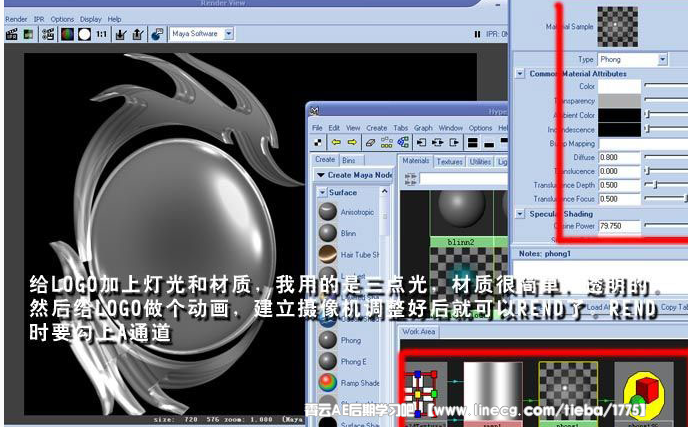Viewport: 688px width, 427px height.
Task: Create a Phong material
Action: click(x=340, y=340)
